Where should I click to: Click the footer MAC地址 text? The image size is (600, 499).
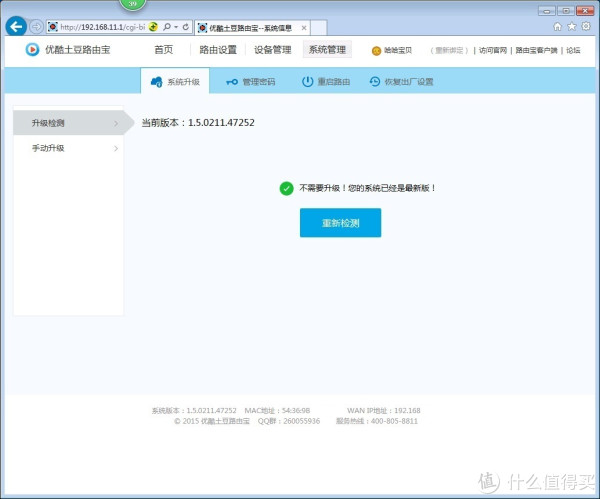(x=277, y=411)
